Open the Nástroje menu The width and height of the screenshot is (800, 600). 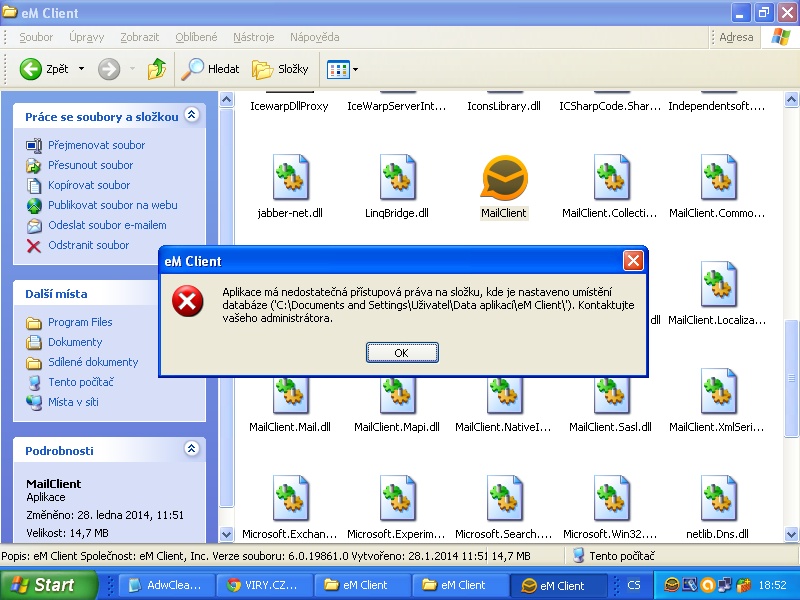pyautogui.click(x=253, y=37)
